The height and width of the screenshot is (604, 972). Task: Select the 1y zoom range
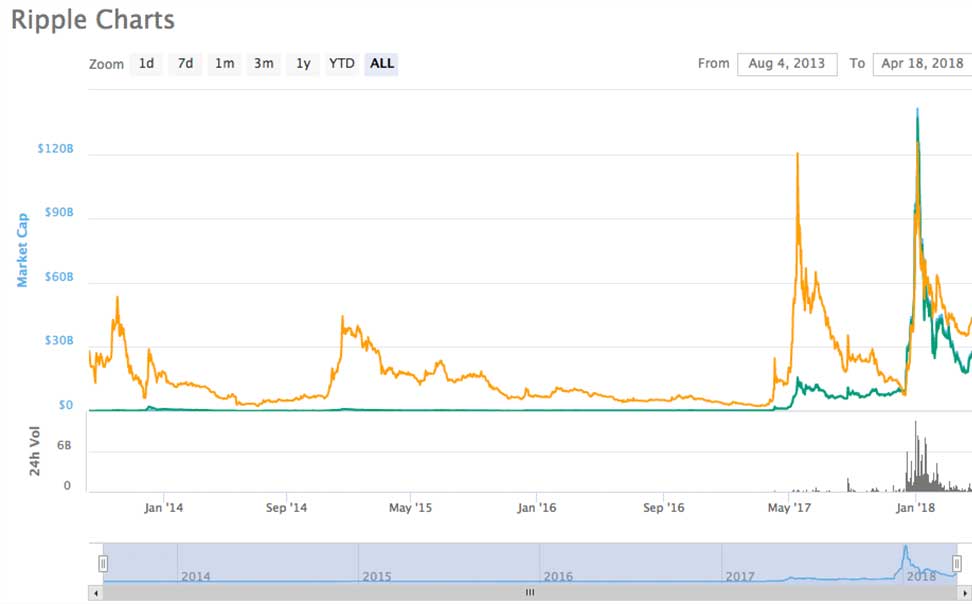point(302,63)
